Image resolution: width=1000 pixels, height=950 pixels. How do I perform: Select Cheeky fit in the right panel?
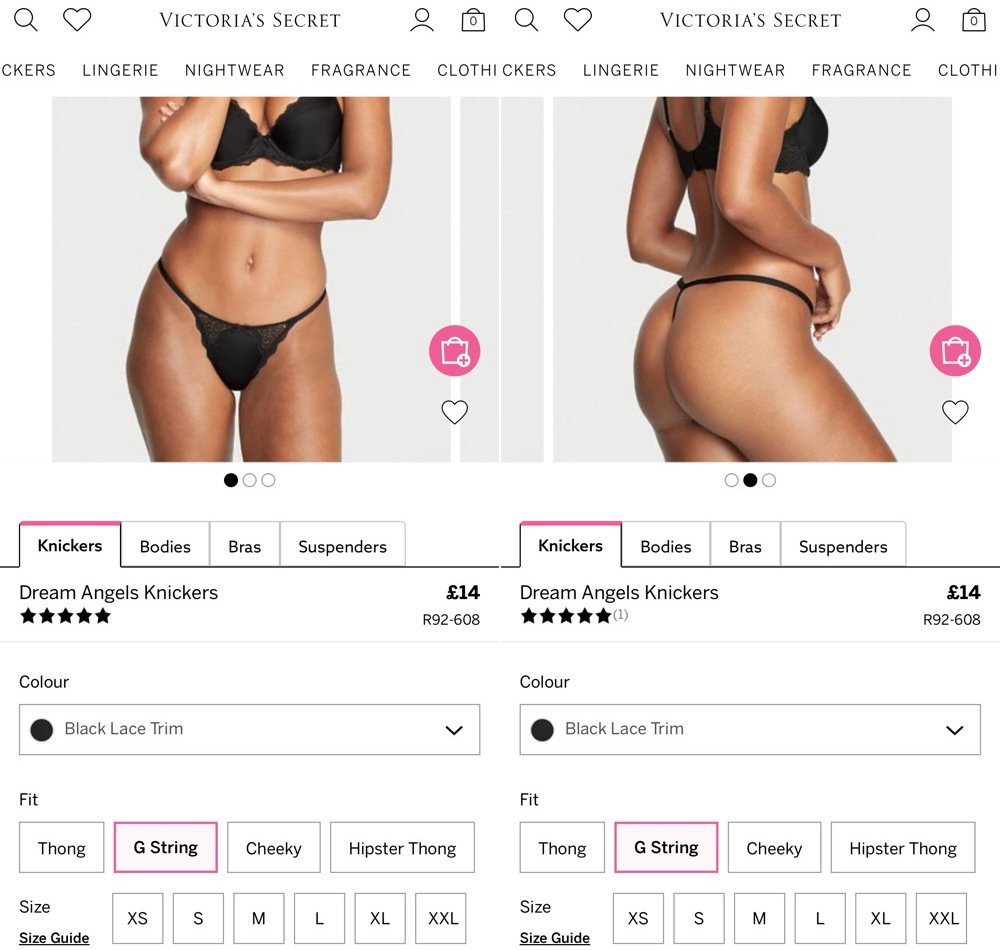(x=774, y=847)
